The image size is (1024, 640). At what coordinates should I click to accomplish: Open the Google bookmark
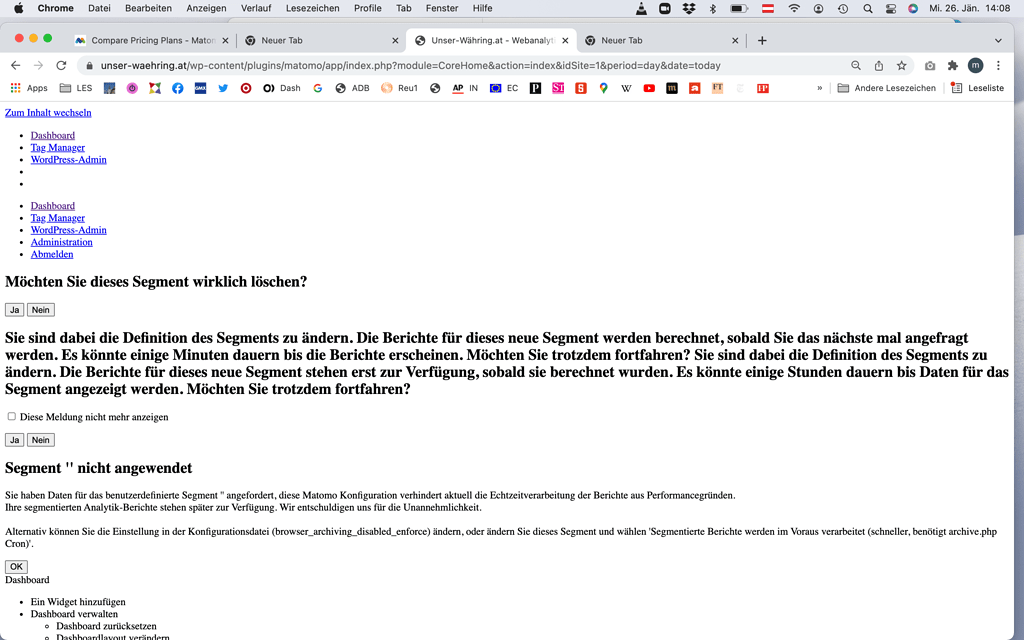pyautogui.click(x=318, y=88)
